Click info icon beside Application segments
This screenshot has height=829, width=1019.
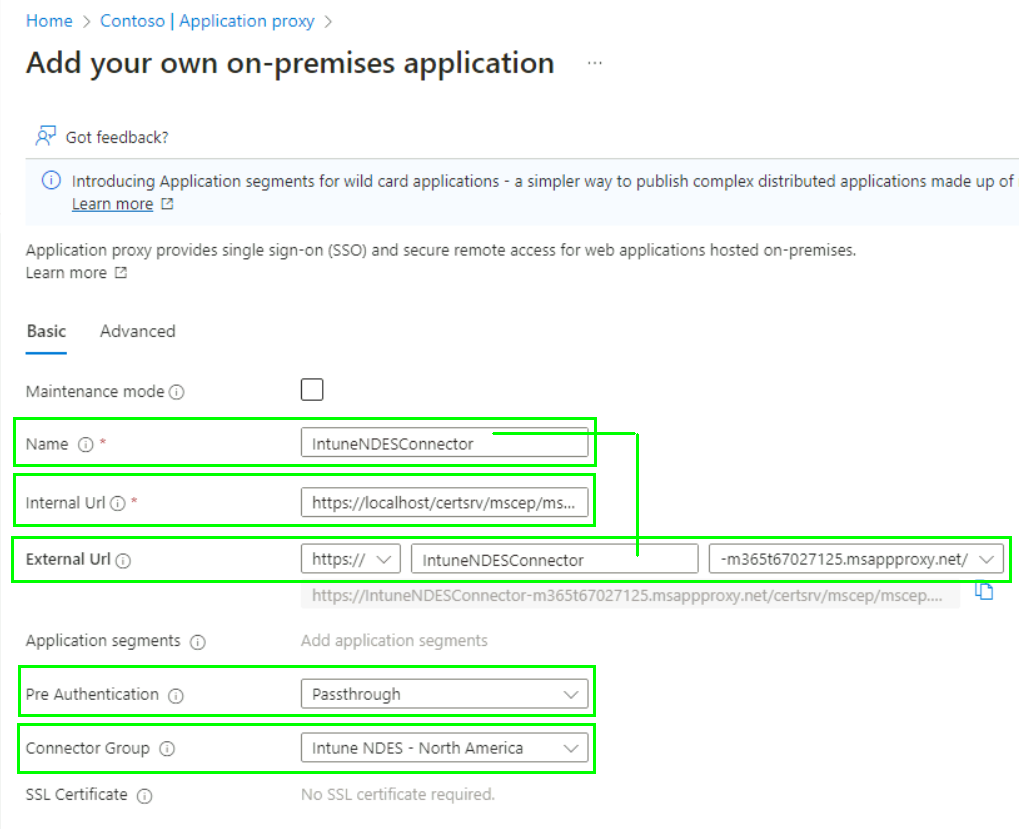point(198,642)
